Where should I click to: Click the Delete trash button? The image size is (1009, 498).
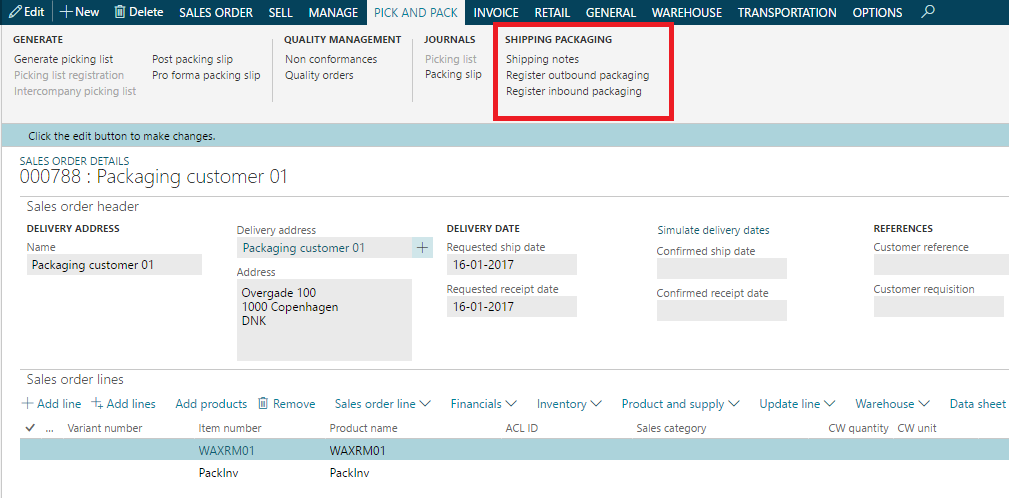[x=138, y=12]
